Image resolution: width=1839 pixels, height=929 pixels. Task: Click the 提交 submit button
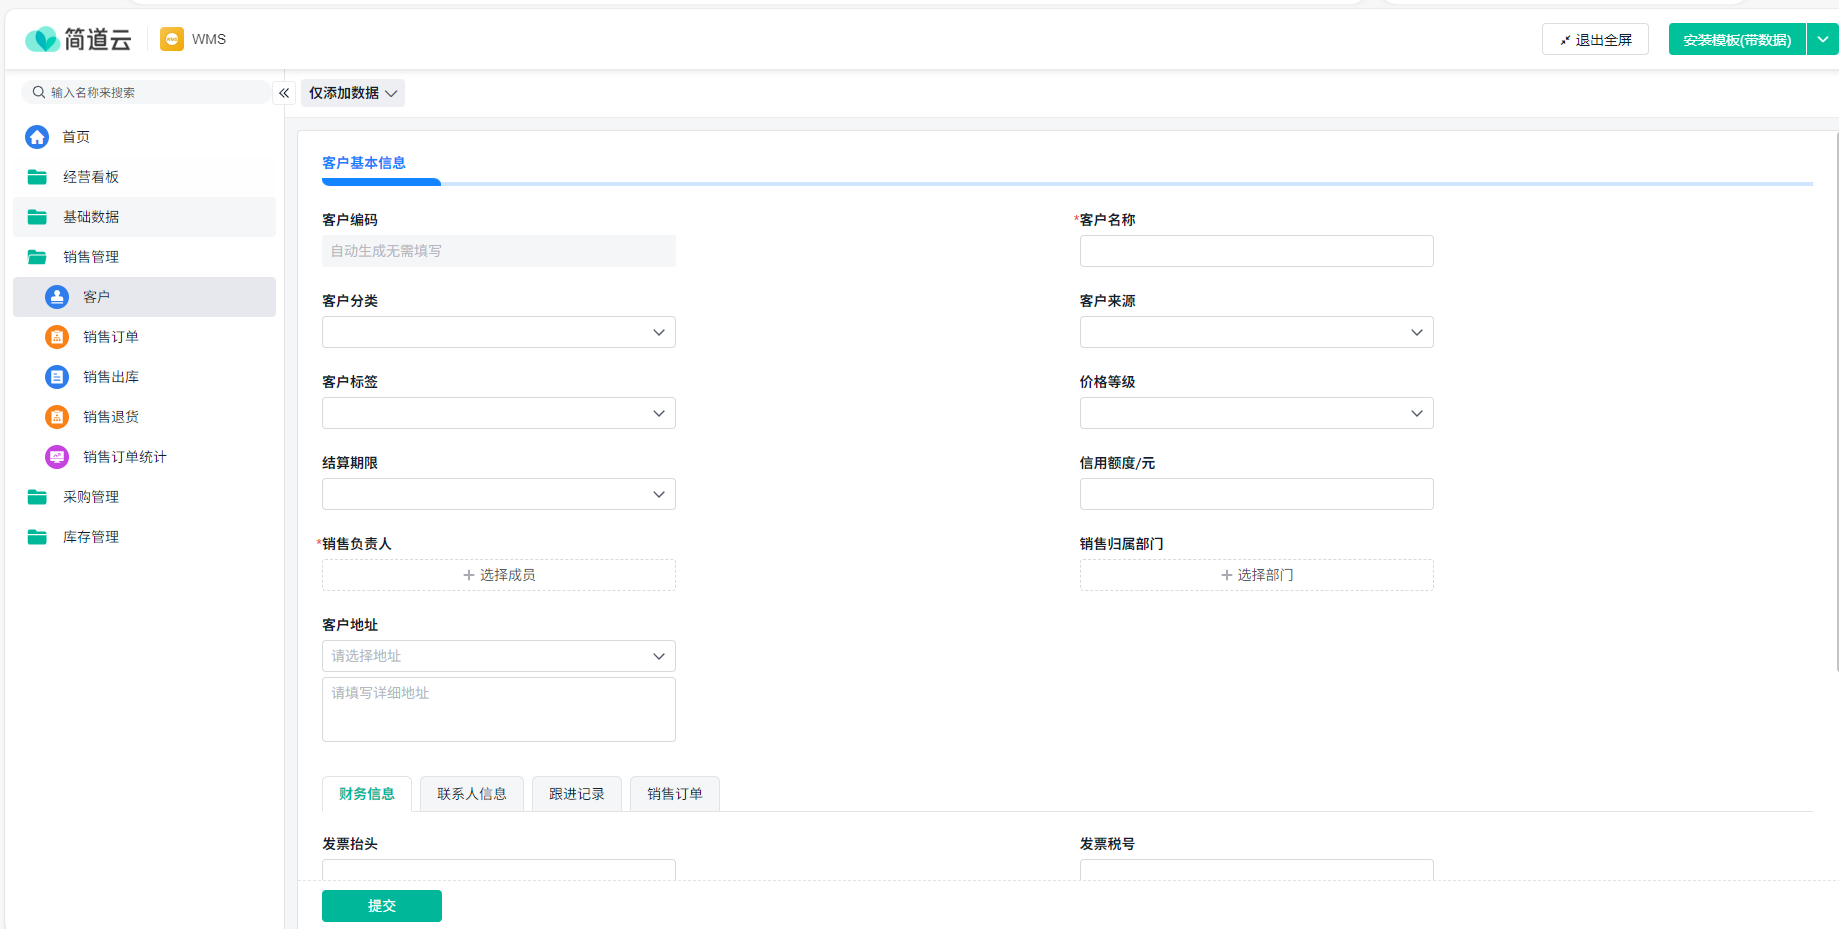(x=381, y=906)
